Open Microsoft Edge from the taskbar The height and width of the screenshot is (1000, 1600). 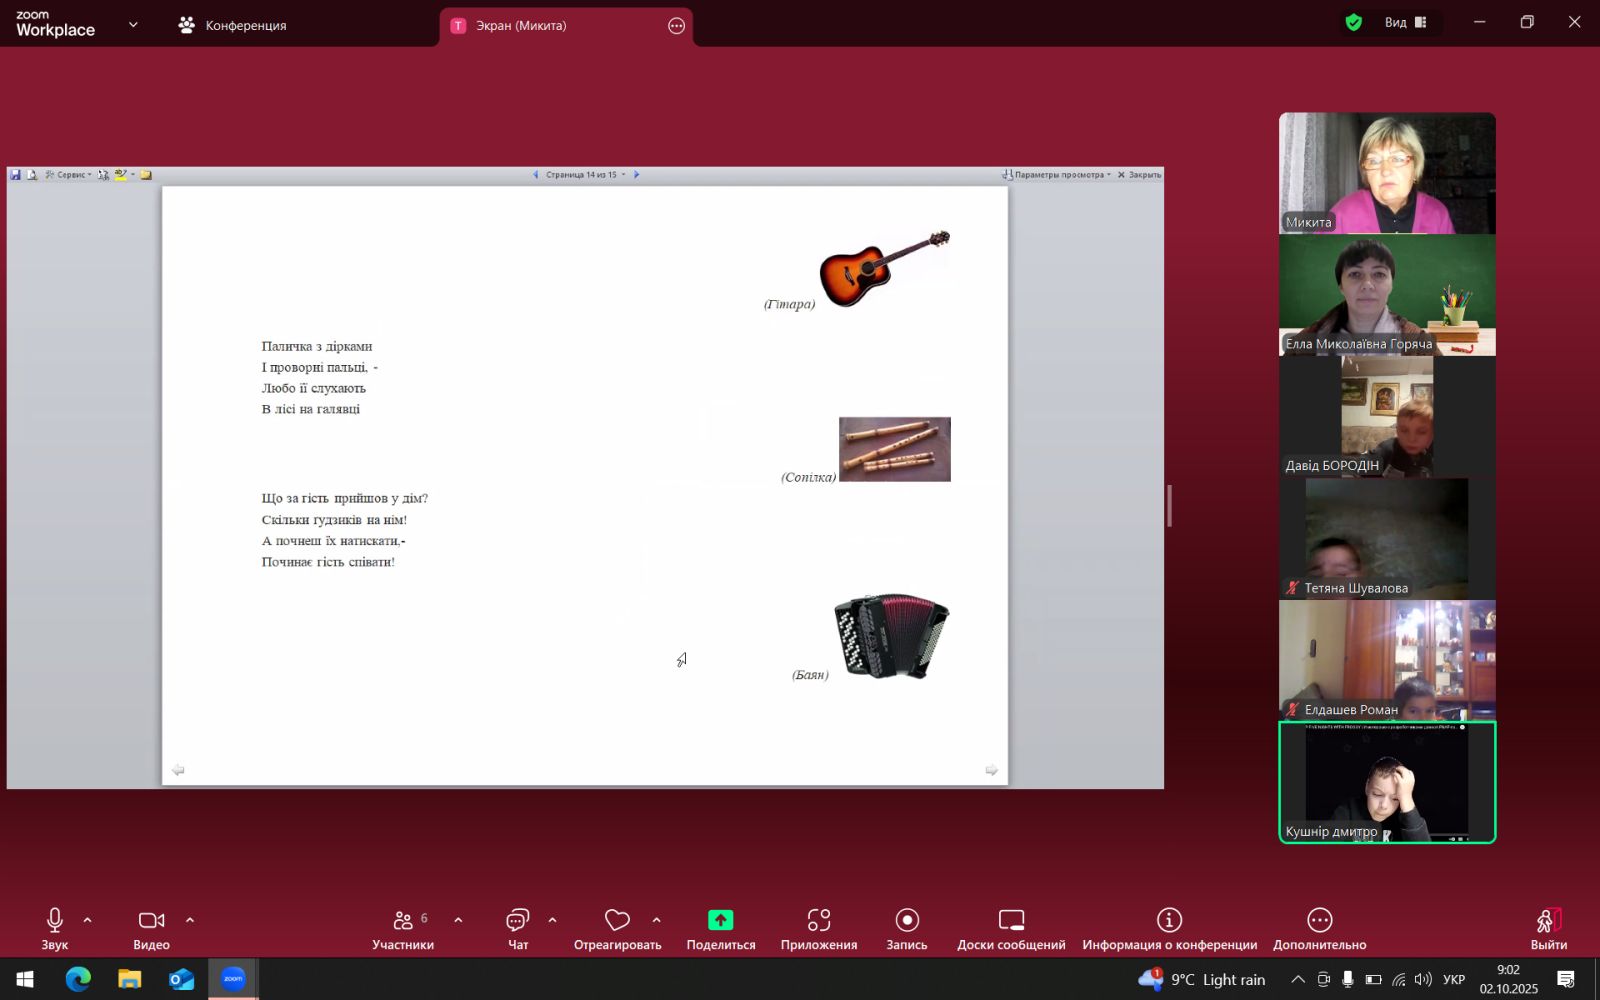point(78,979)
